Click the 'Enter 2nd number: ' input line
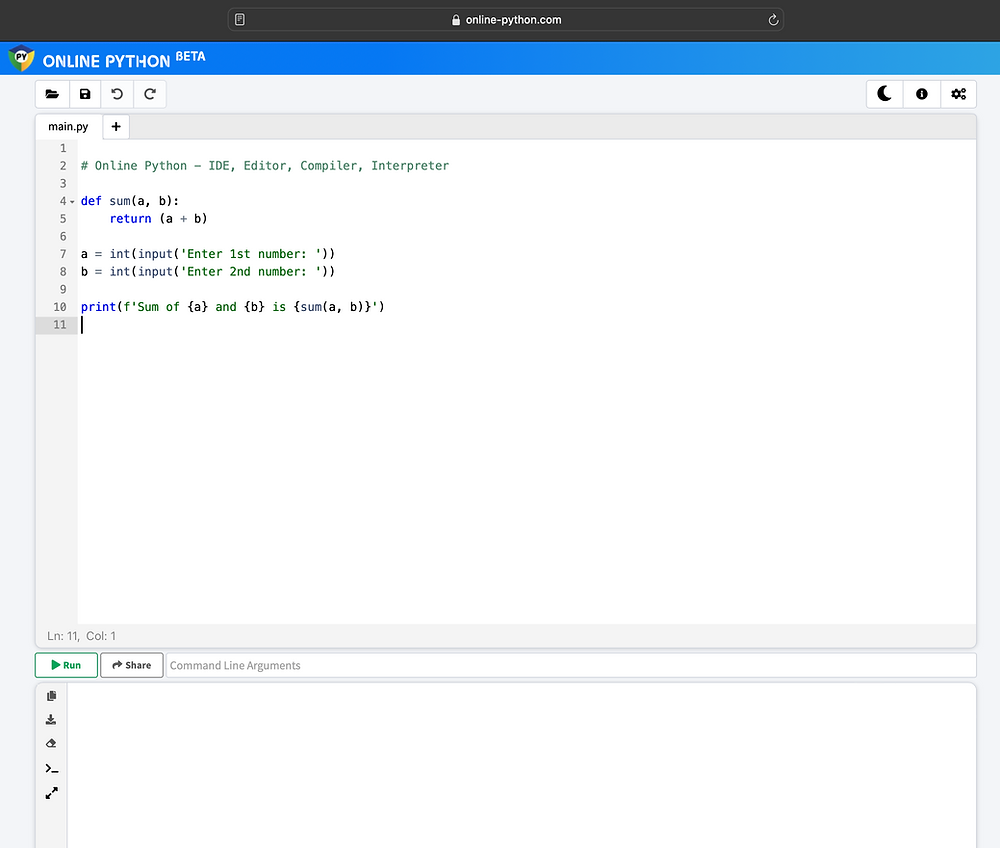The width and height of the screenshot is (1000, 848). point(207,272)
